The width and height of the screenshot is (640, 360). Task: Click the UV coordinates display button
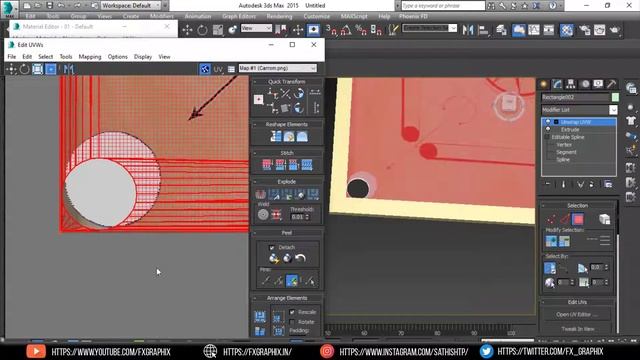click(x=218, y=69)
